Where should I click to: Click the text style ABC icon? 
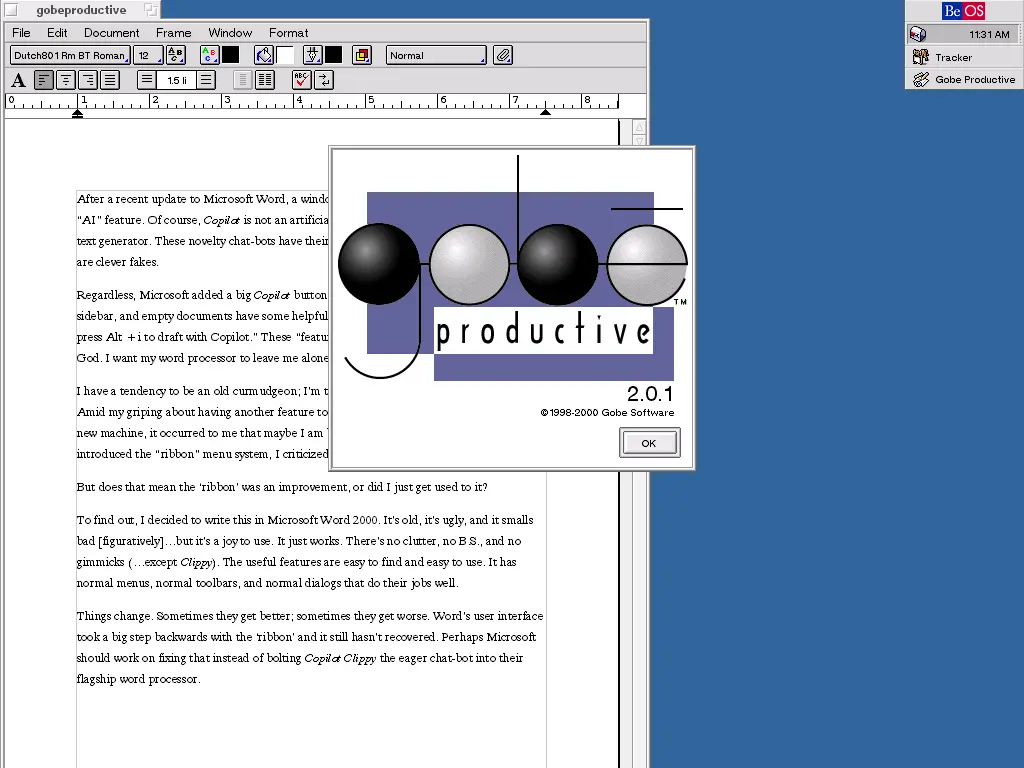[x=176, y=55]
